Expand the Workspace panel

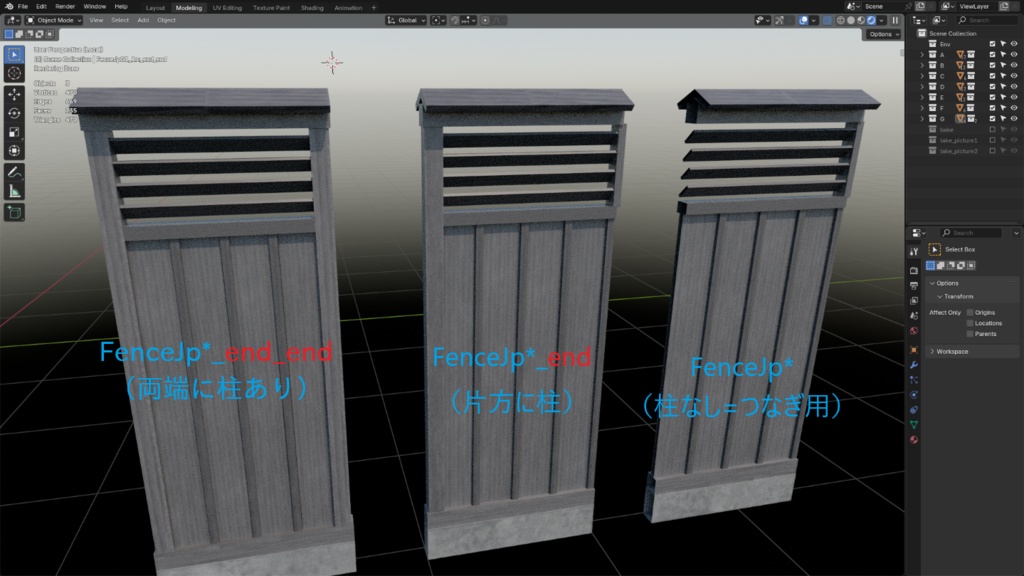pyautogui.click(x=933, y=351)
